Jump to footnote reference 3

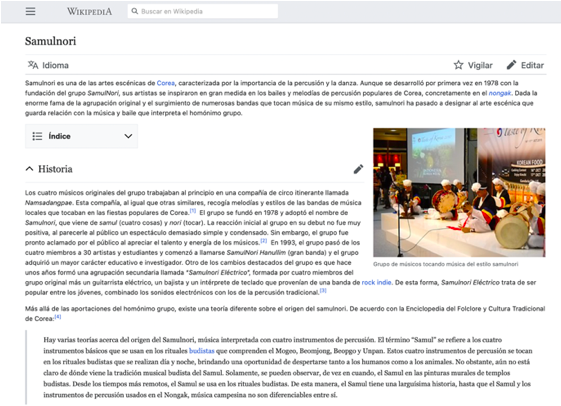323,291
